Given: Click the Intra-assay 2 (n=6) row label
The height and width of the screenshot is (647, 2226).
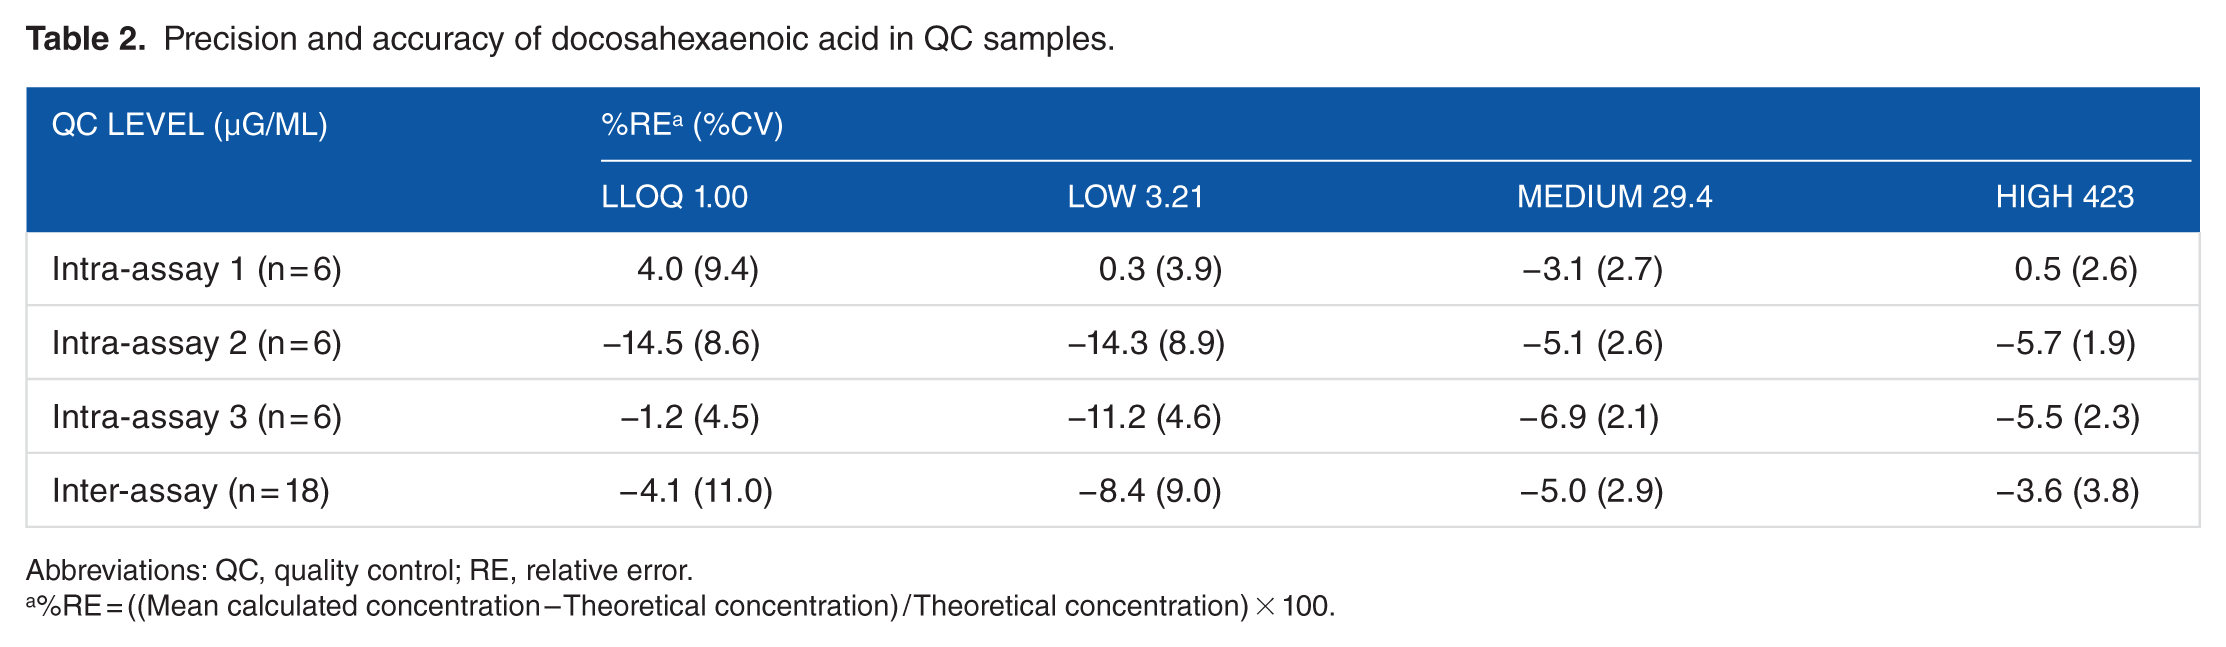Looking at the screenshot, I should 197,343.
